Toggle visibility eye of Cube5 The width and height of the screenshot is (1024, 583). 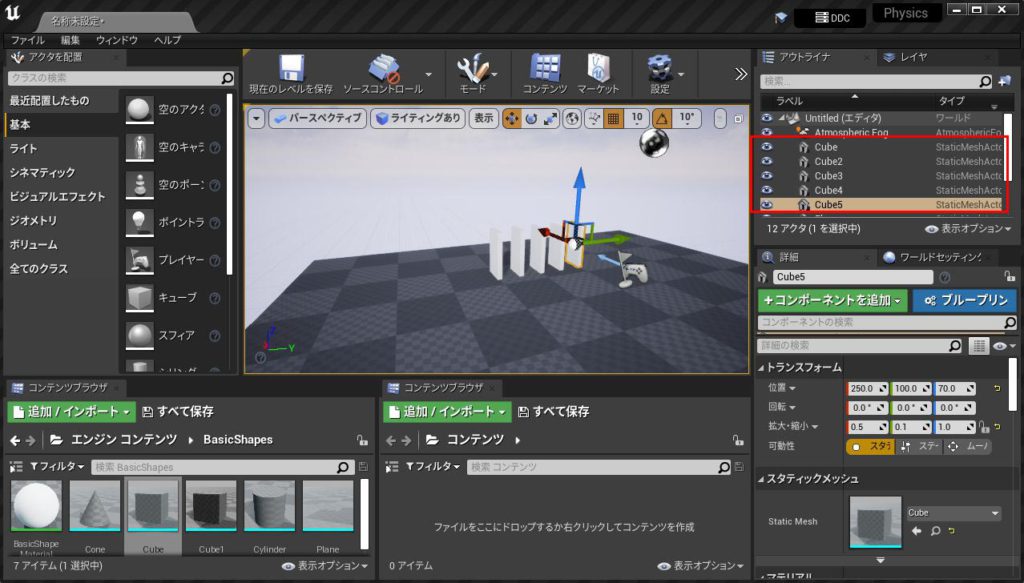[x=767, y=204]
